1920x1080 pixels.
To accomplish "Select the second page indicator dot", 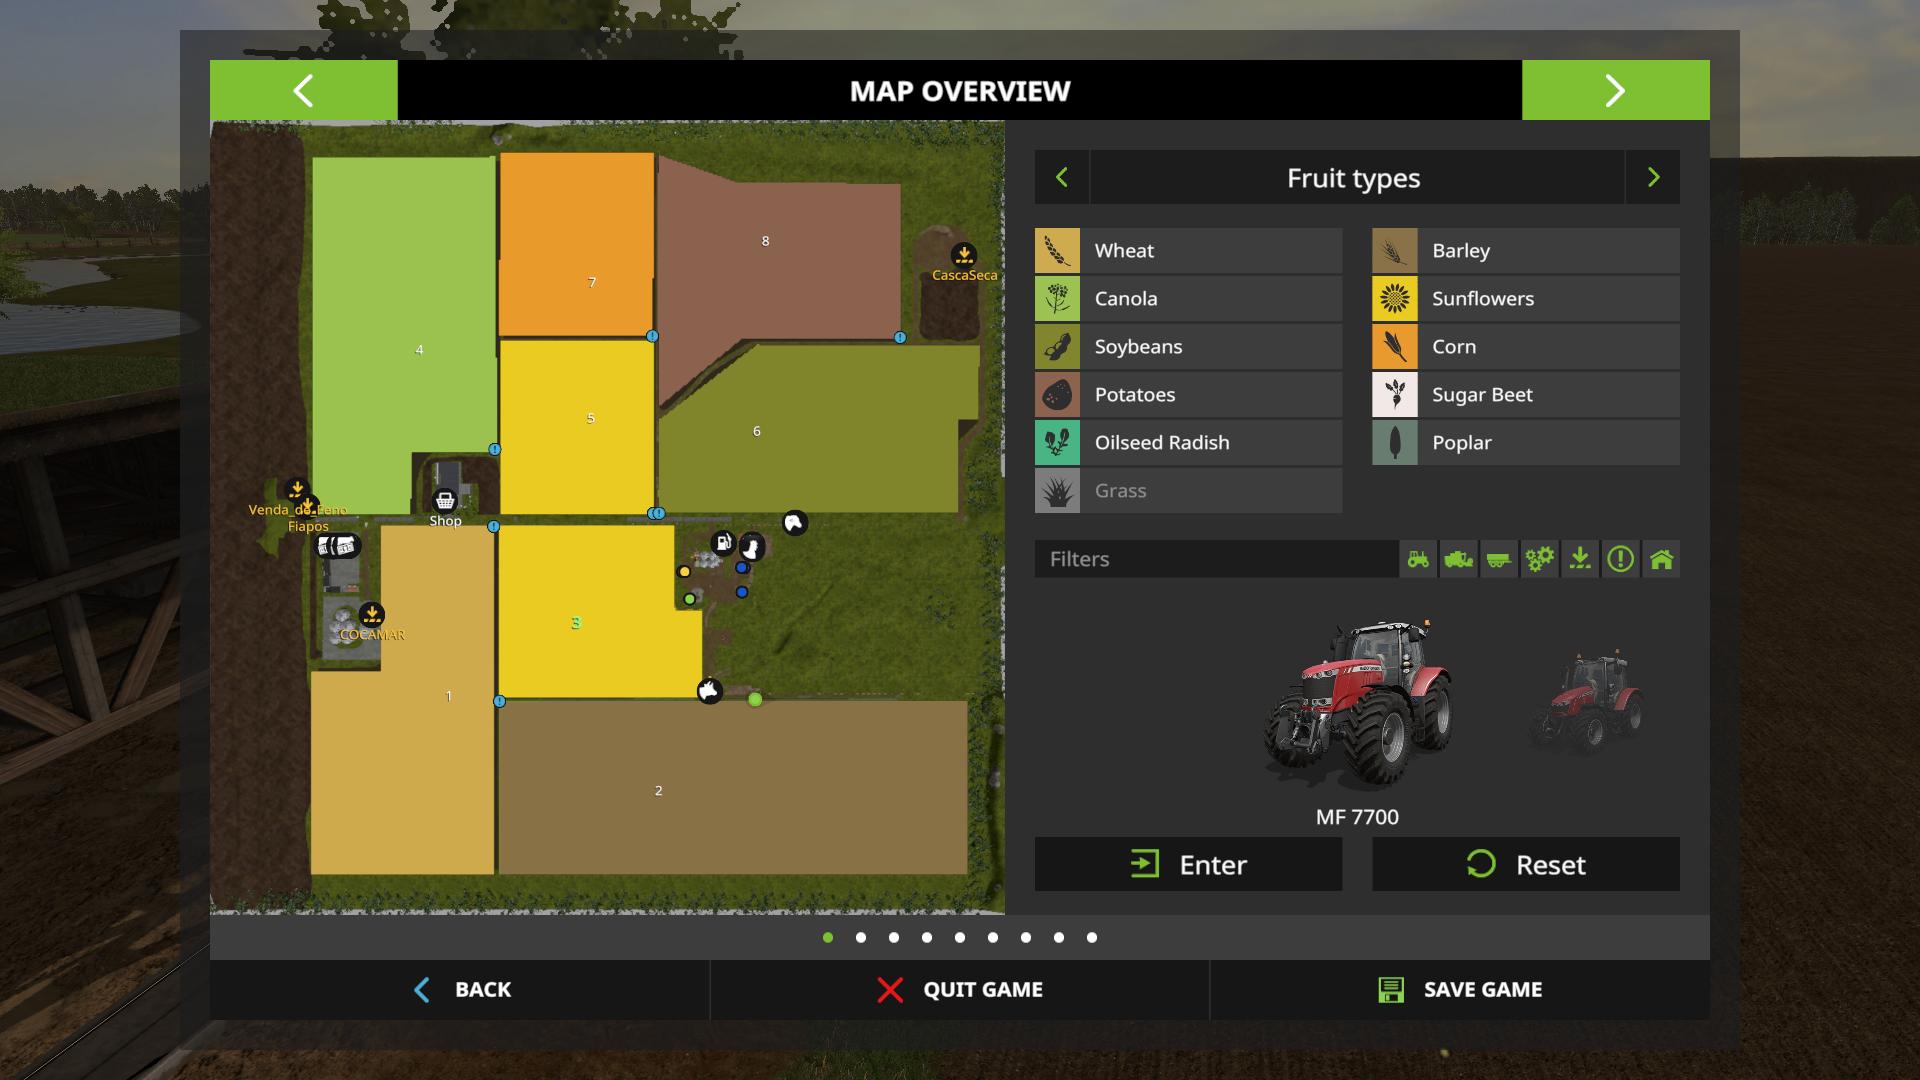I will [861, 938].
